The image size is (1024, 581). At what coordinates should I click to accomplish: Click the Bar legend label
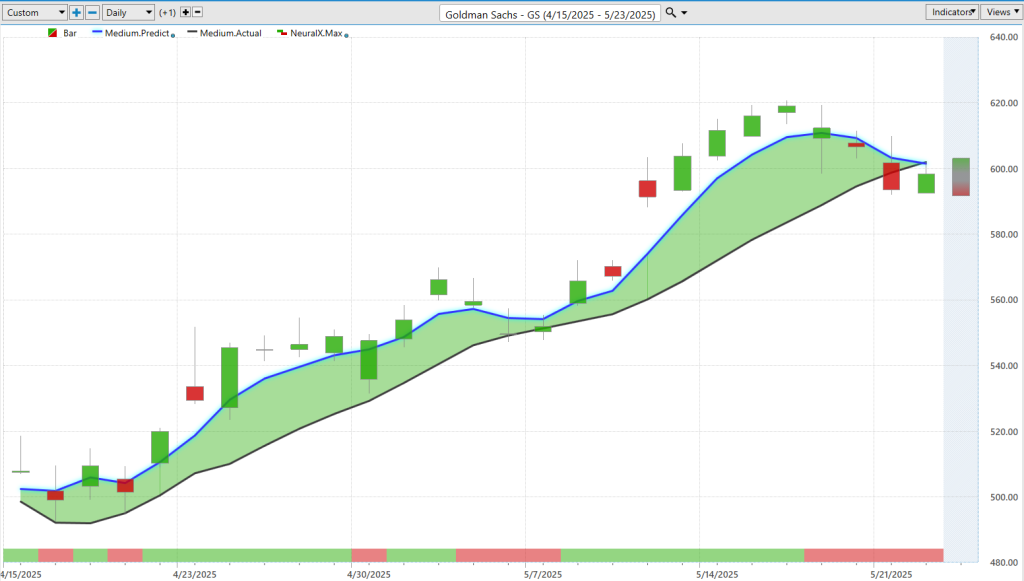(x=70, y=33)
